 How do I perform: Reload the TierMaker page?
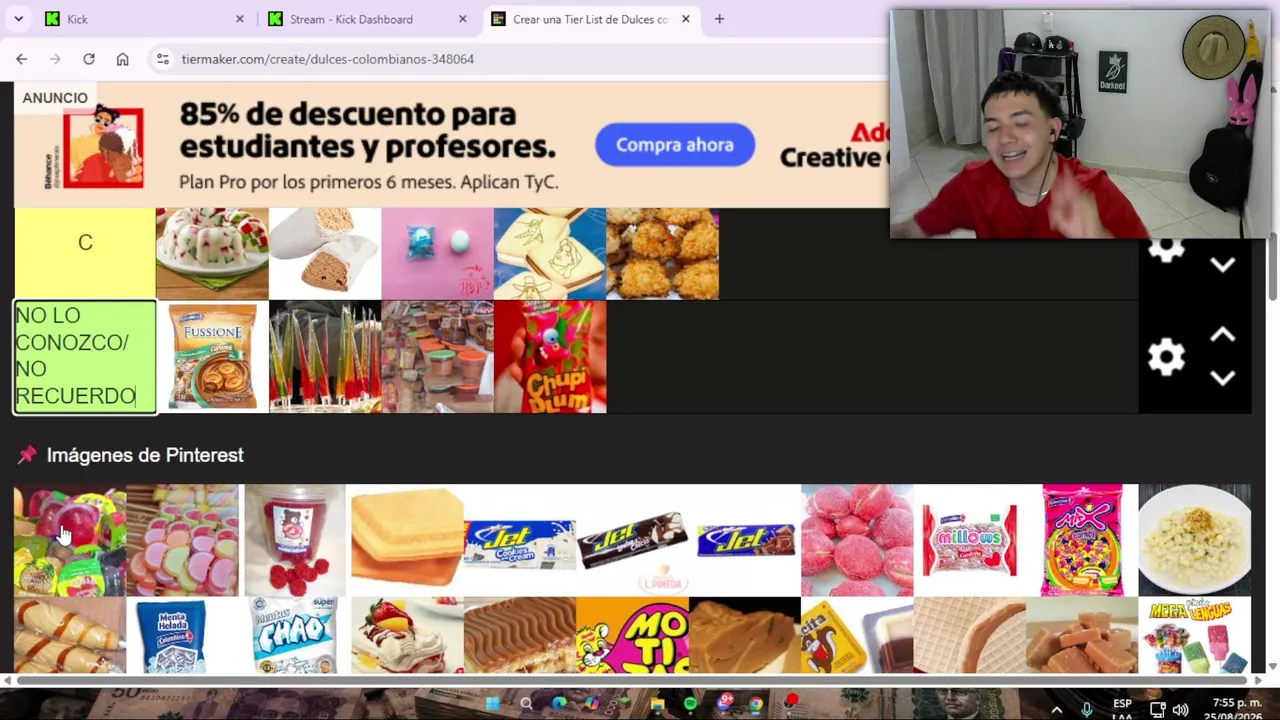(x=89, y=59)
